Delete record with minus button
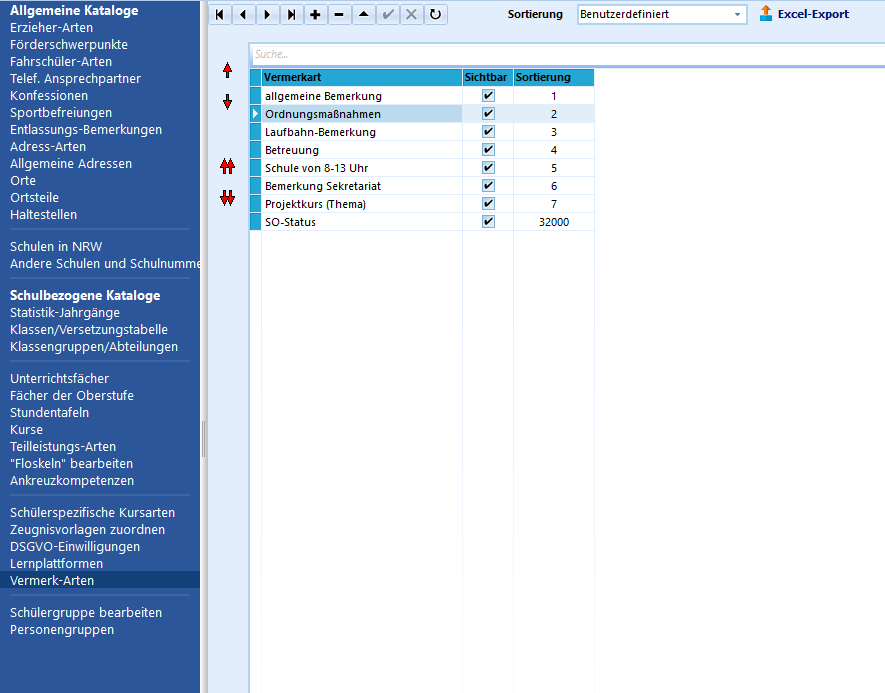 click(x=339, y=15)
